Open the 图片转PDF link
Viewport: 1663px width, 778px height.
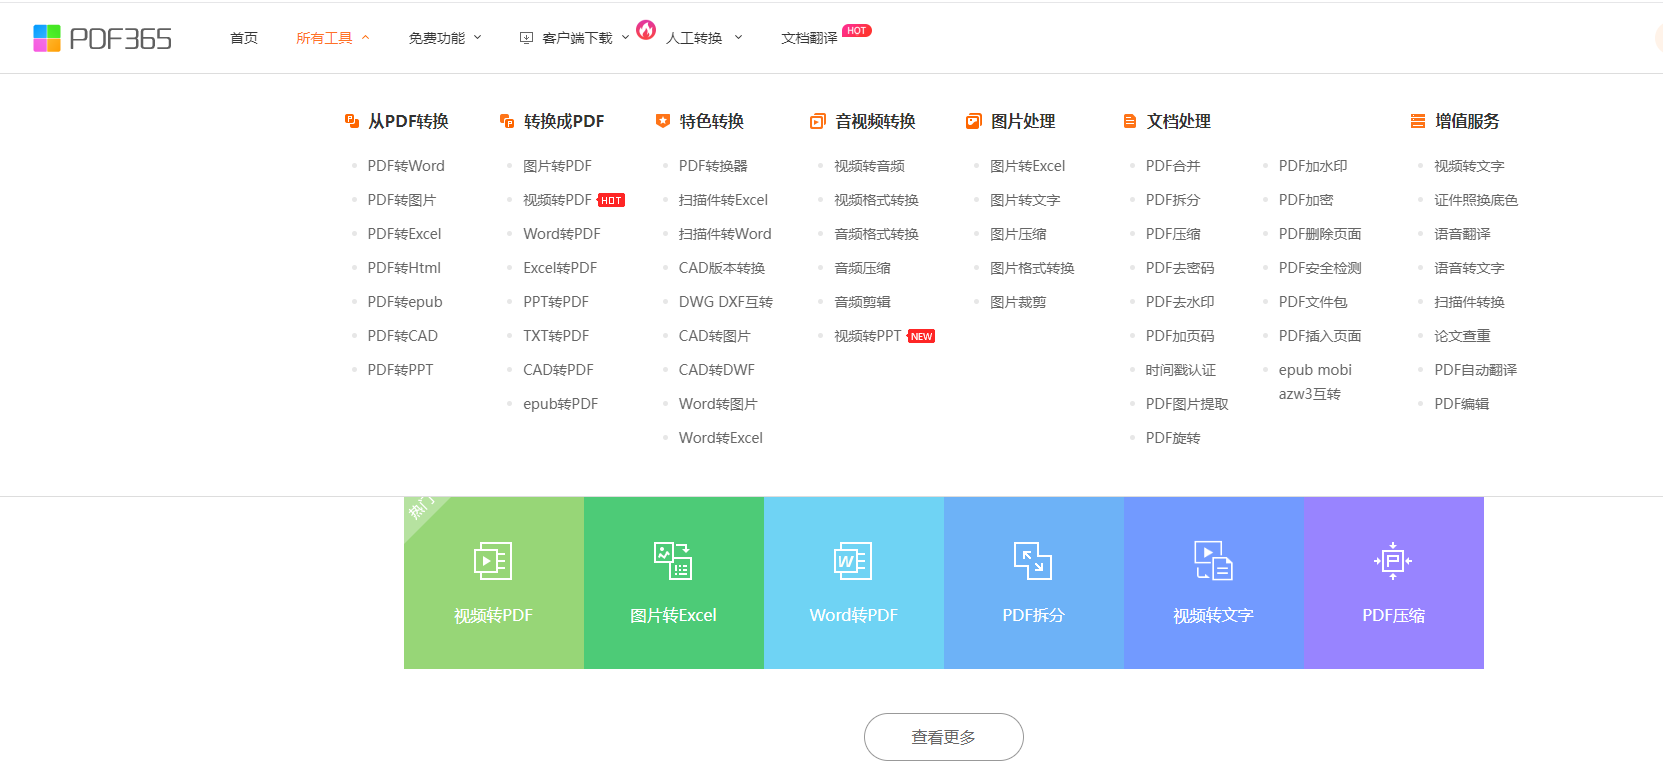558,166
